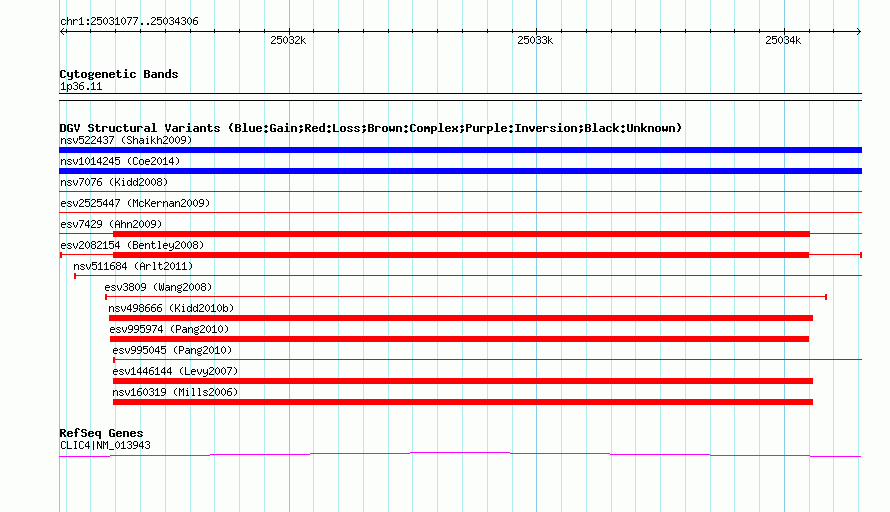This screenshot has height=512, width=890.
Task: Select the red bar below nsv160319 (Mills2006)
Action: (463, 402)
